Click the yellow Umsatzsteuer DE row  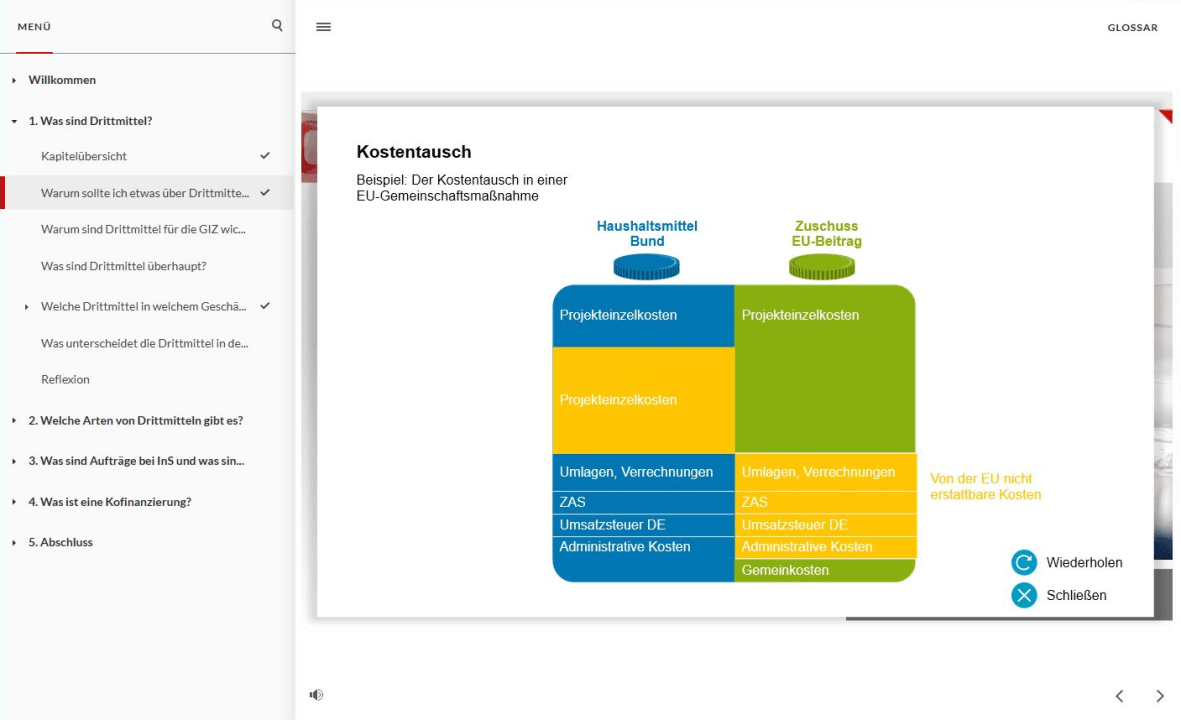(825, 525)
